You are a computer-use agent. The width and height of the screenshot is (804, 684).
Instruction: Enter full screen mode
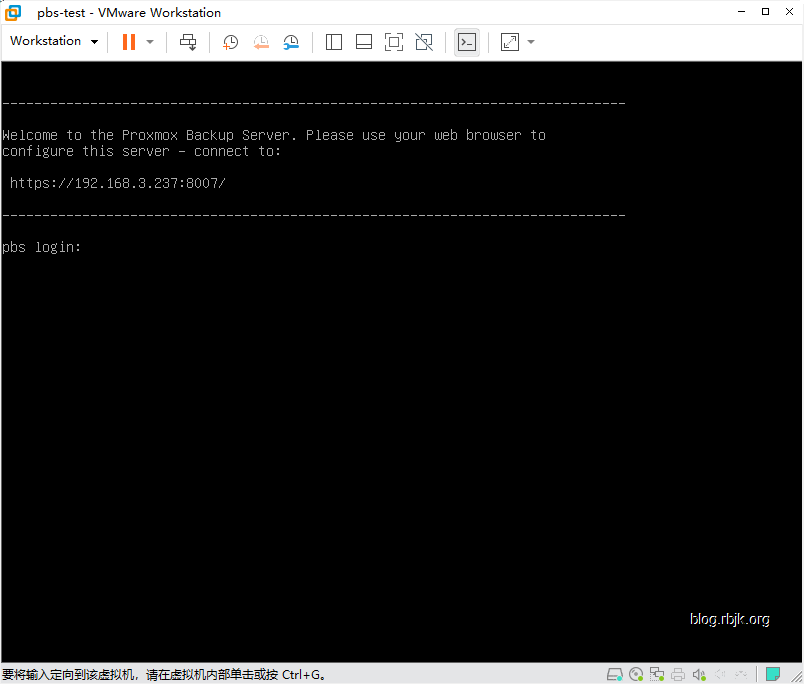(394, 42)
